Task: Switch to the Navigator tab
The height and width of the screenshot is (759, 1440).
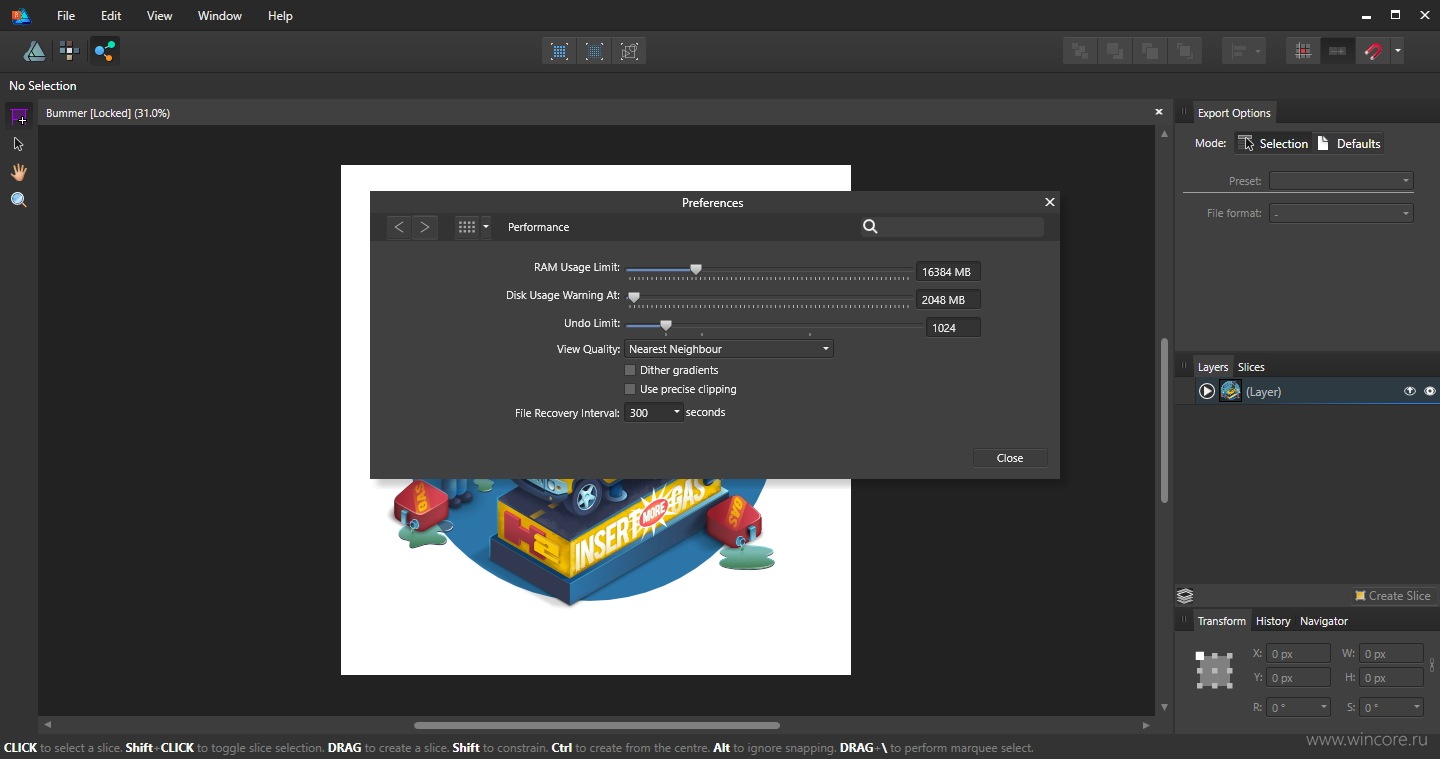Action: click(x=1324, y=621)
